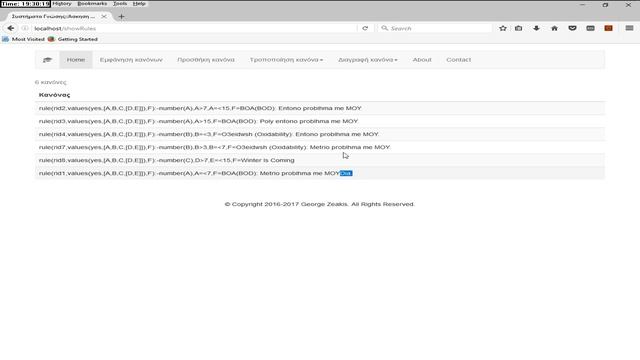
Task: Click the copyright George Zeakis footer text
Action: point(320,204)
